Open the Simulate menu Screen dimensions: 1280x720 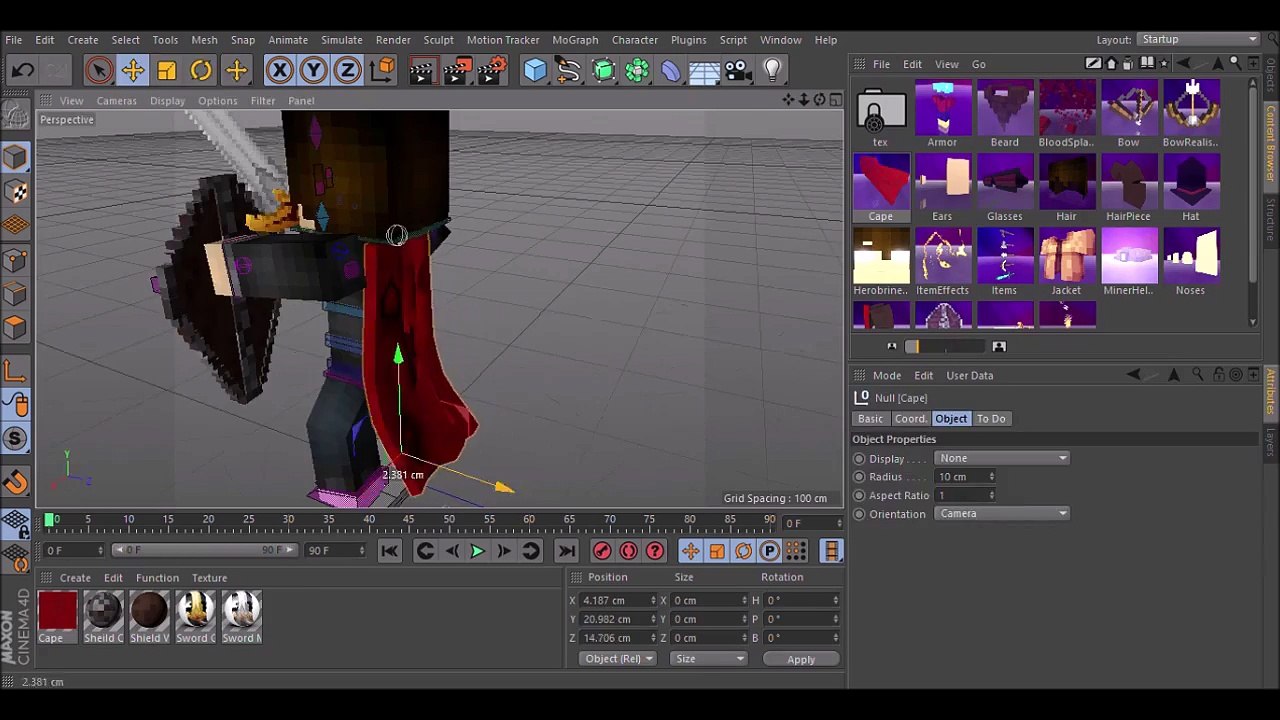point(342,40)
